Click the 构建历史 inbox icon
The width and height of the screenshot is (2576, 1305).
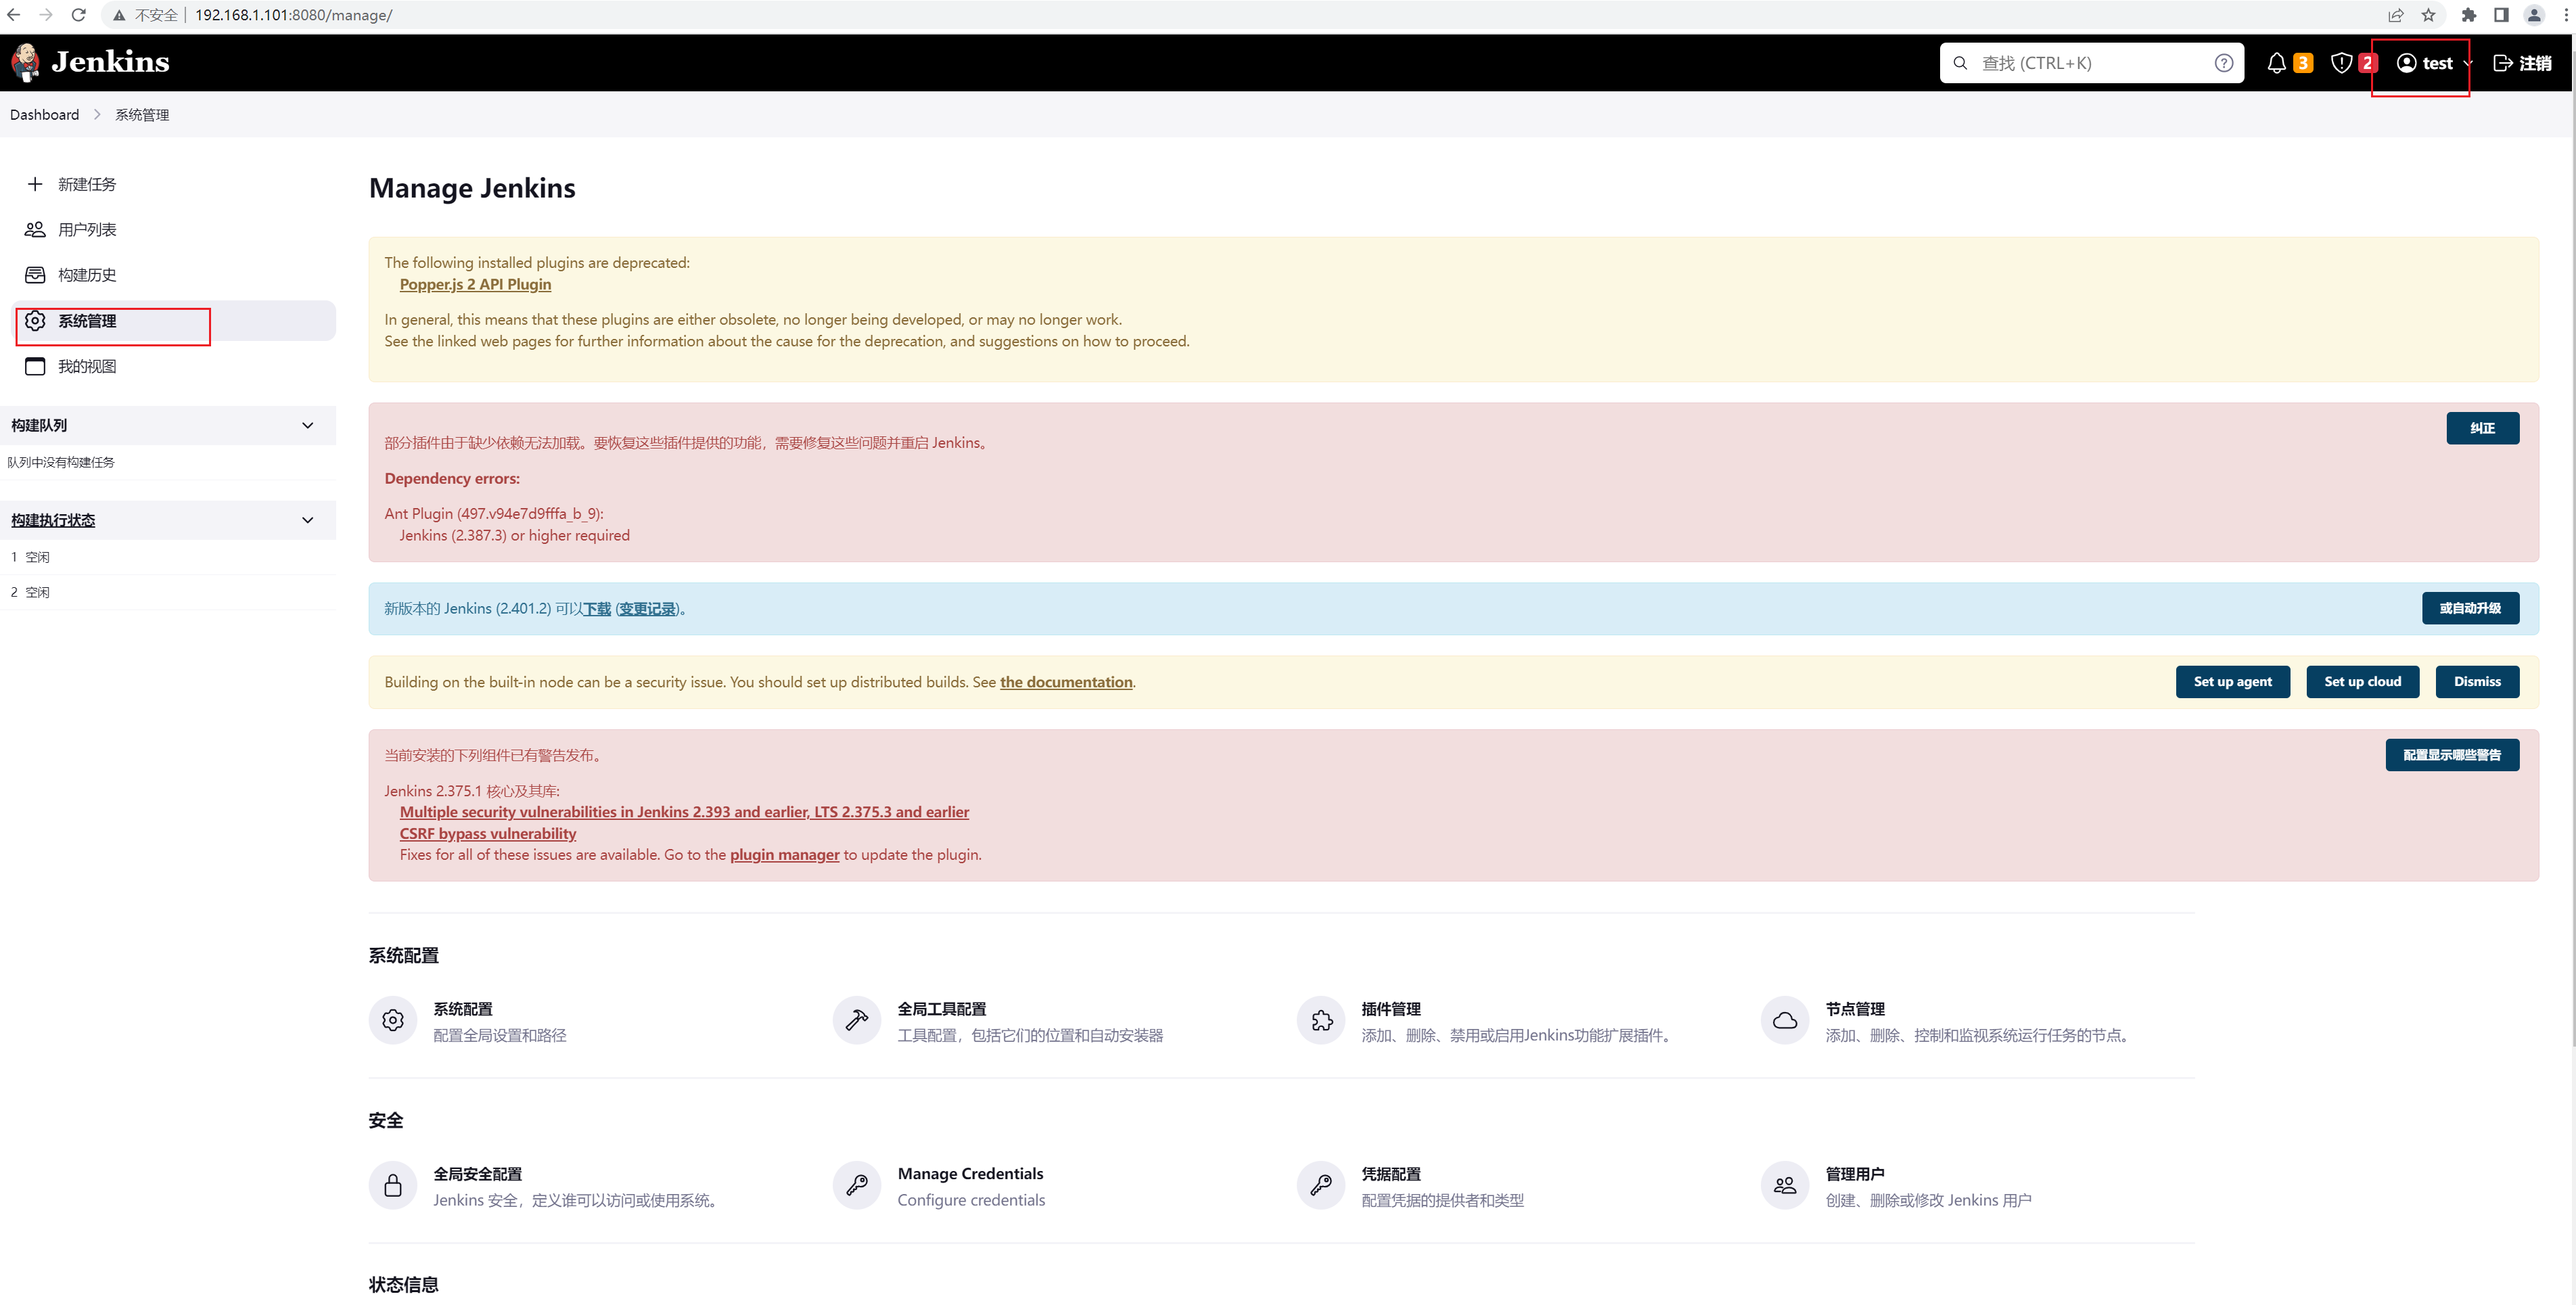point(35,275)
